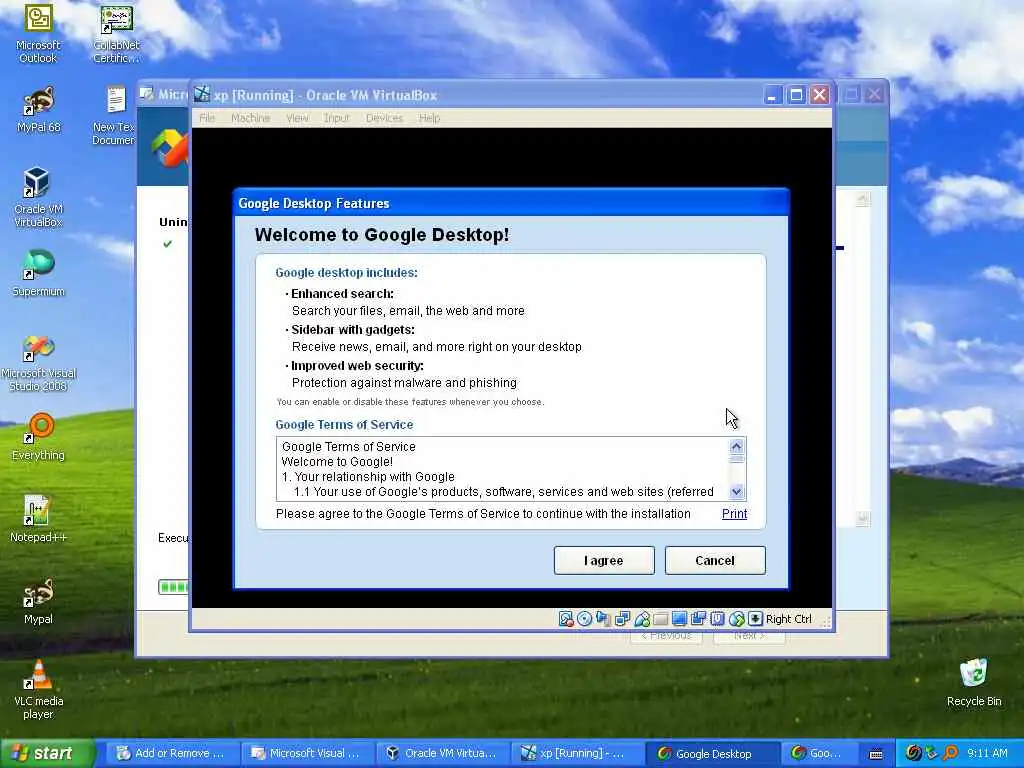Click the Previous button in background installer window

tap(666, 636)
